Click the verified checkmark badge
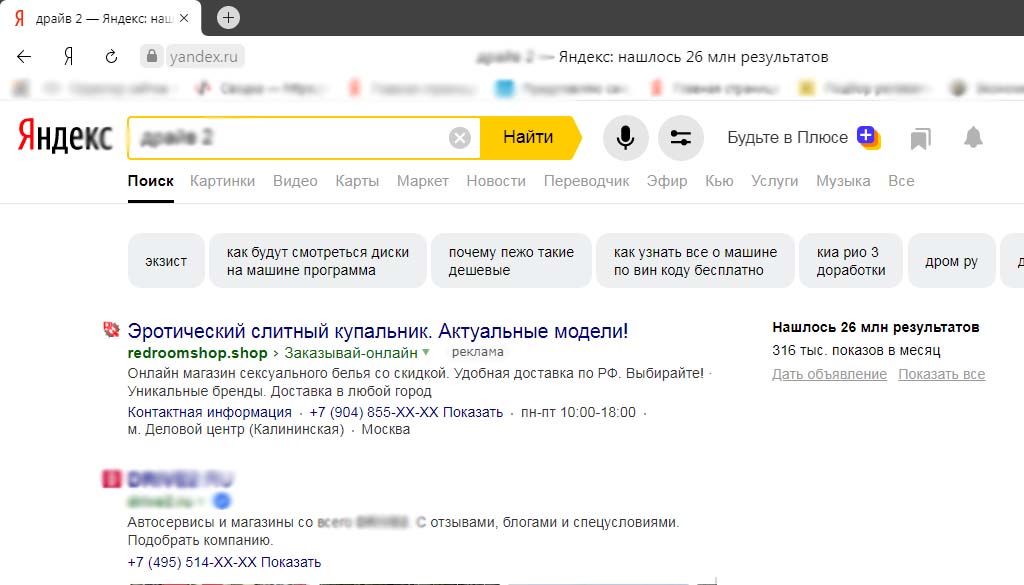The height and width of the screenshot is (585, 1024). click(222, 501)
